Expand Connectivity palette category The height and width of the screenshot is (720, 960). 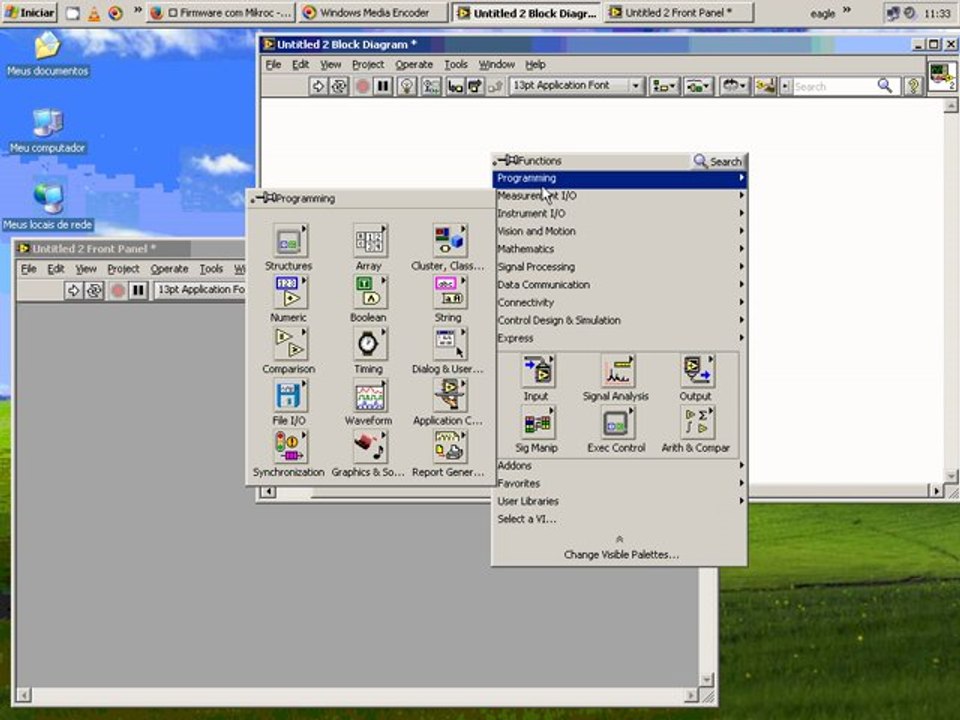point(620,302)
